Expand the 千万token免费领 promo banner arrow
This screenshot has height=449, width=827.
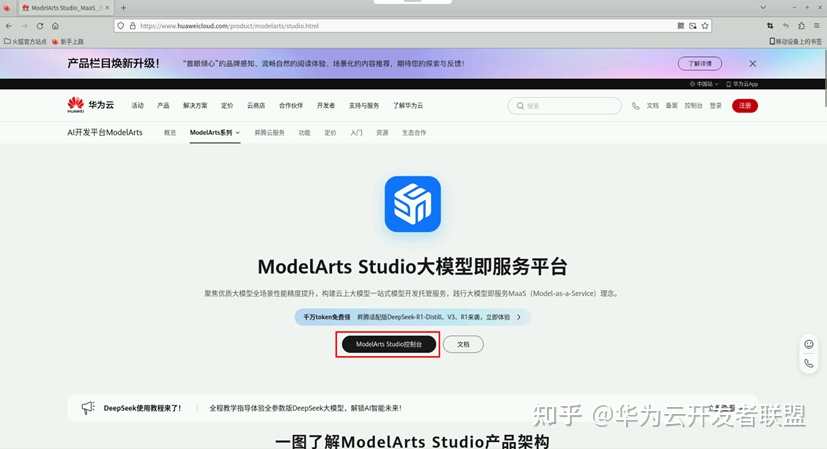point(518,317)
